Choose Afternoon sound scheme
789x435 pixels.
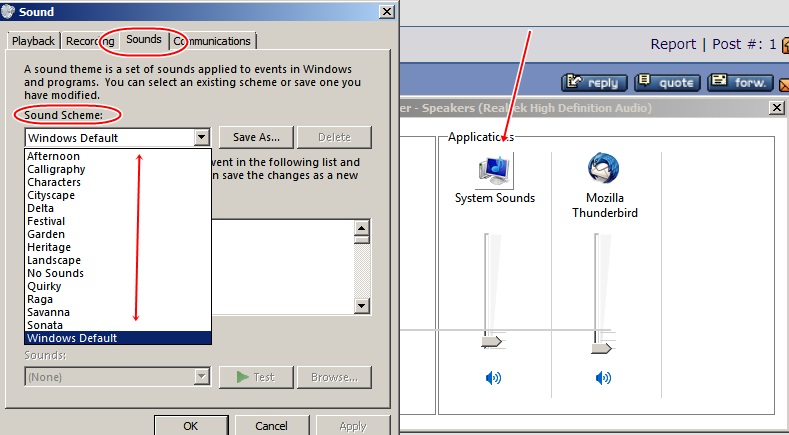pyautogui.click(x=118, y=156)
